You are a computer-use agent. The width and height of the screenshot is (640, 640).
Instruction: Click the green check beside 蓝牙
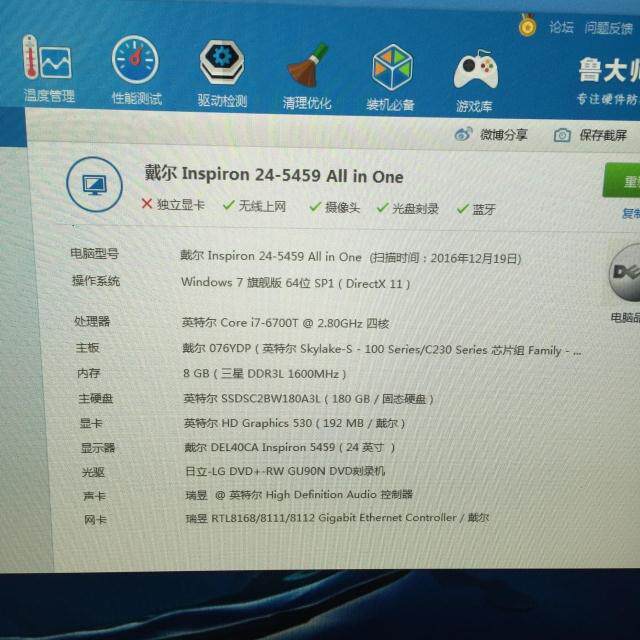[463, 209]
